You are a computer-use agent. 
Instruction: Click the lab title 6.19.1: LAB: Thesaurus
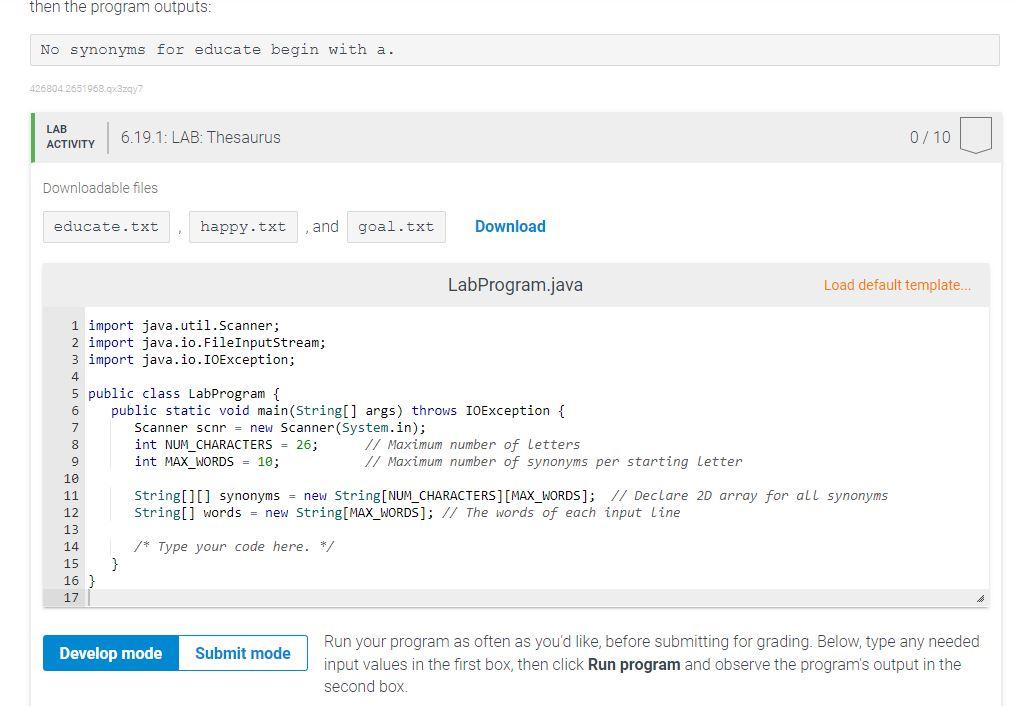click(198, 137)
